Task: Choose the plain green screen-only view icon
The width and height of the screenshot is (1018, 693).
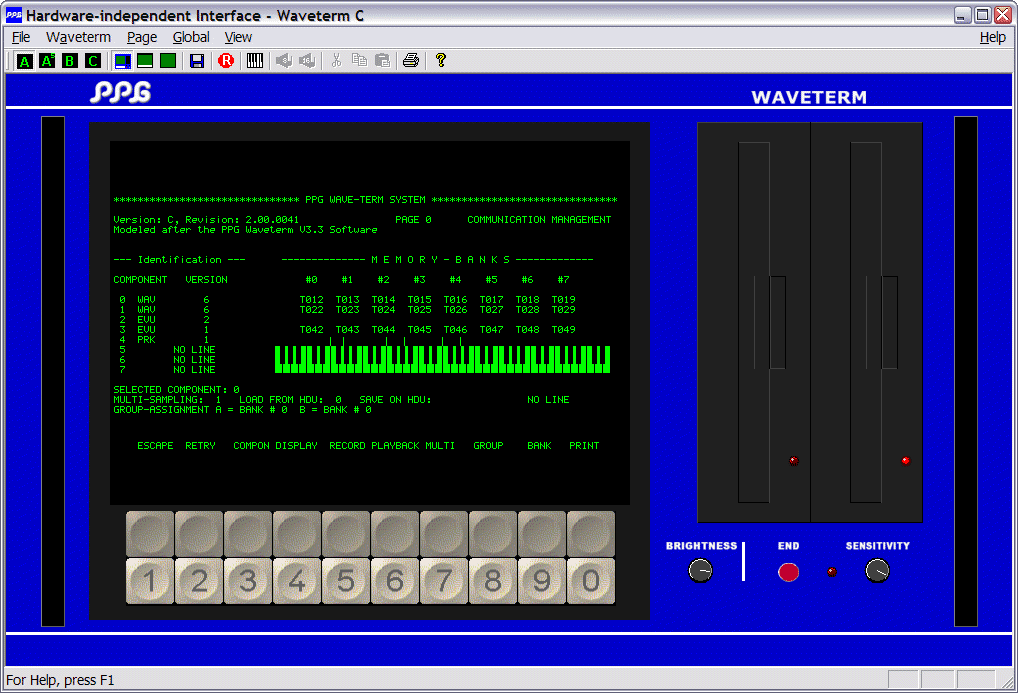Action: [168, 61]
